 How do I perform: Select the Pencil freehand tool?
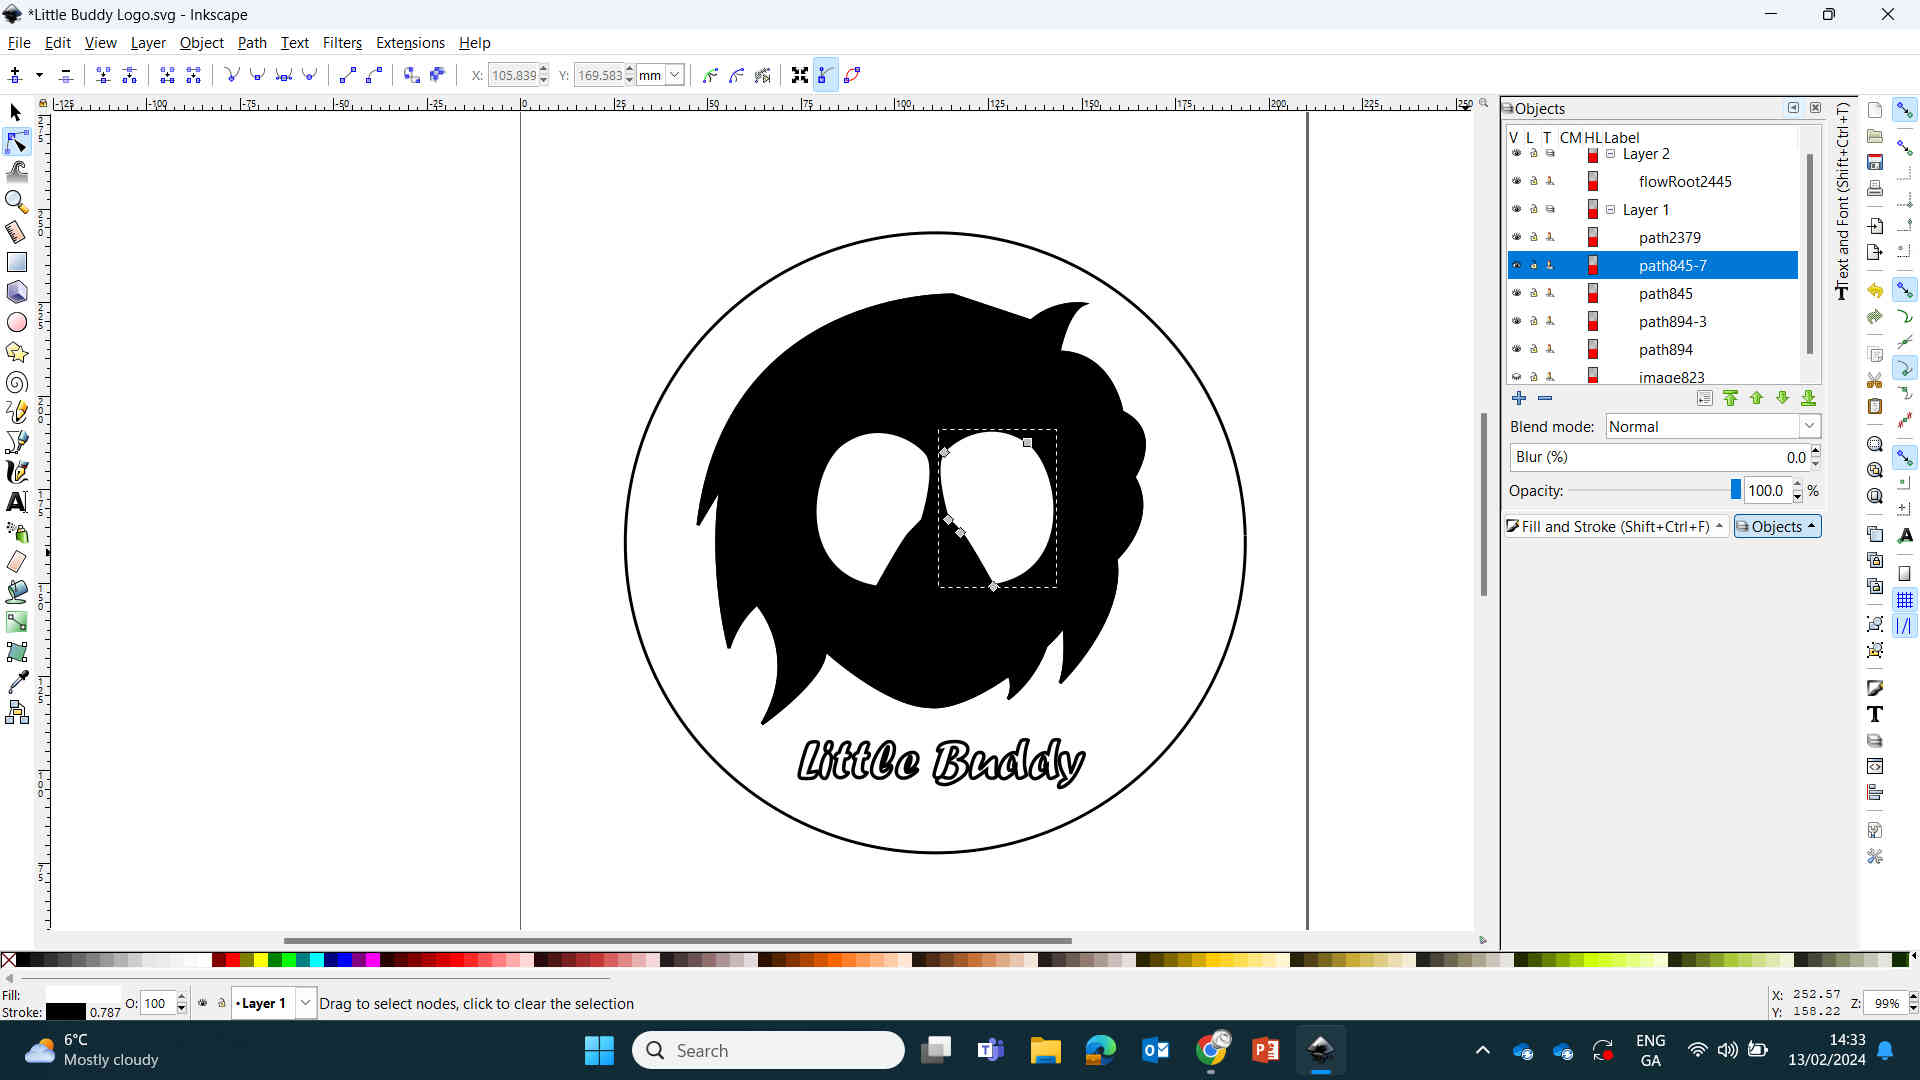click(x=16, y=412)
